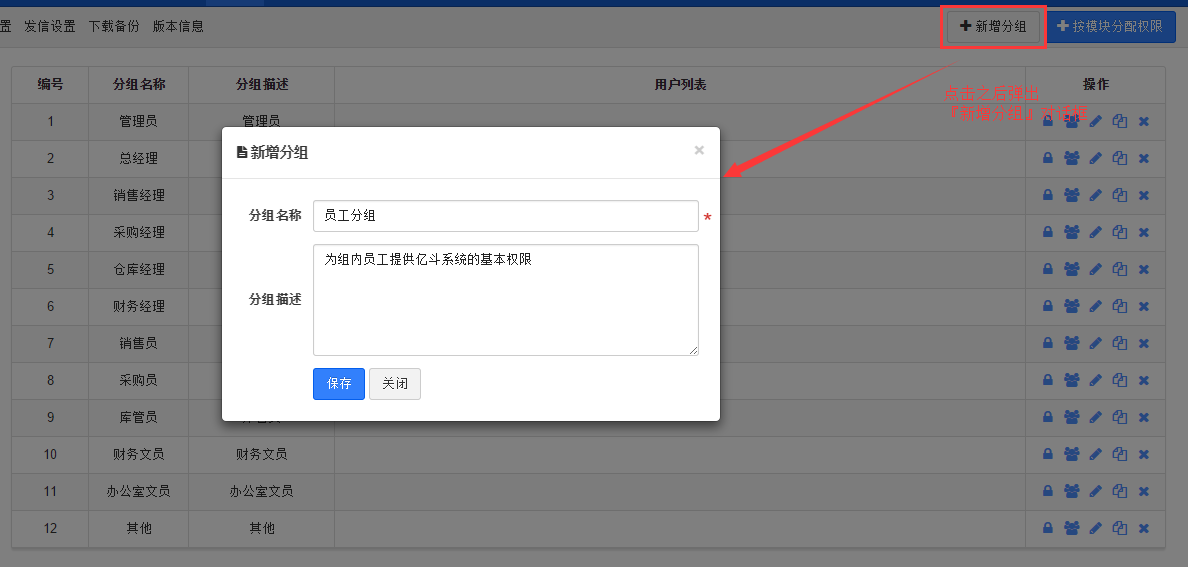The height and width of the screenshot is (567, 1188).
Task: Open the 版本信息 menu item
Action: coord(178,27)
